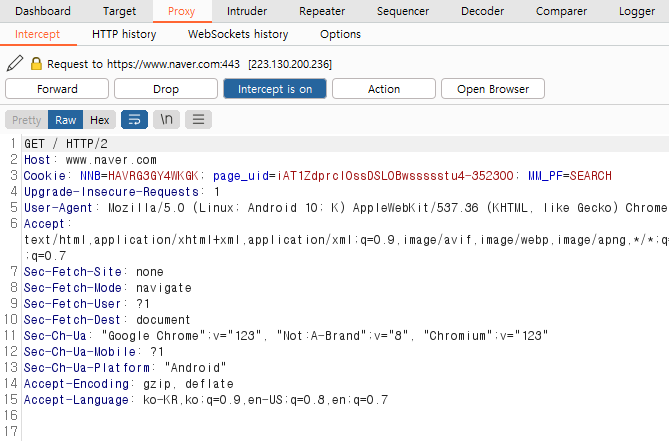Click the Mozilla/5.0 user agent value
669x441 pixels.
146,208
